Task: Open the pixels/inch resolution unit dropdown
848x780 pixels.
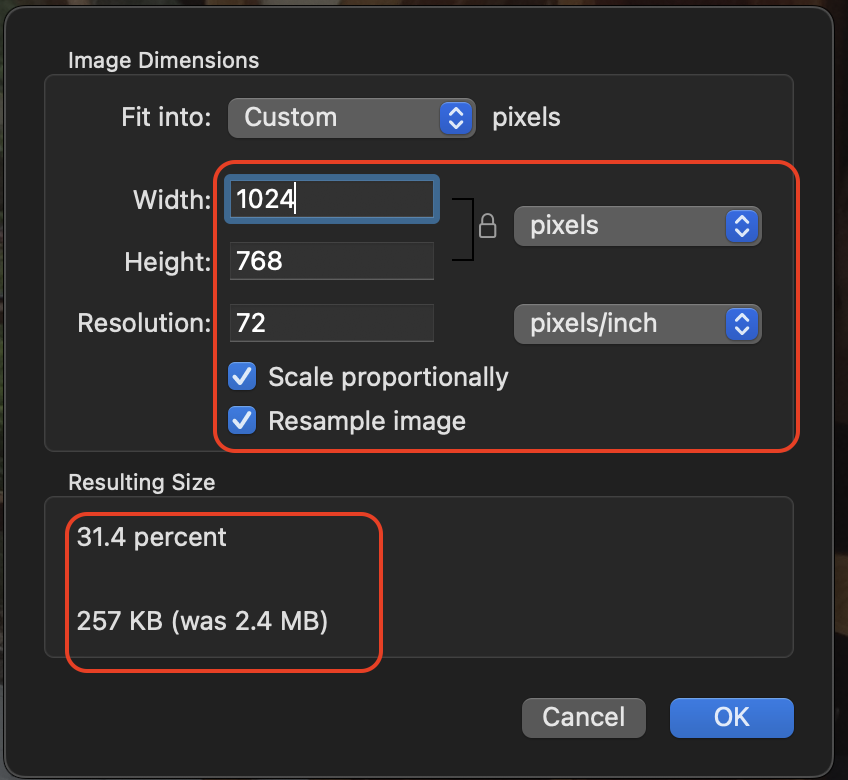Action: tap(638, 324)
